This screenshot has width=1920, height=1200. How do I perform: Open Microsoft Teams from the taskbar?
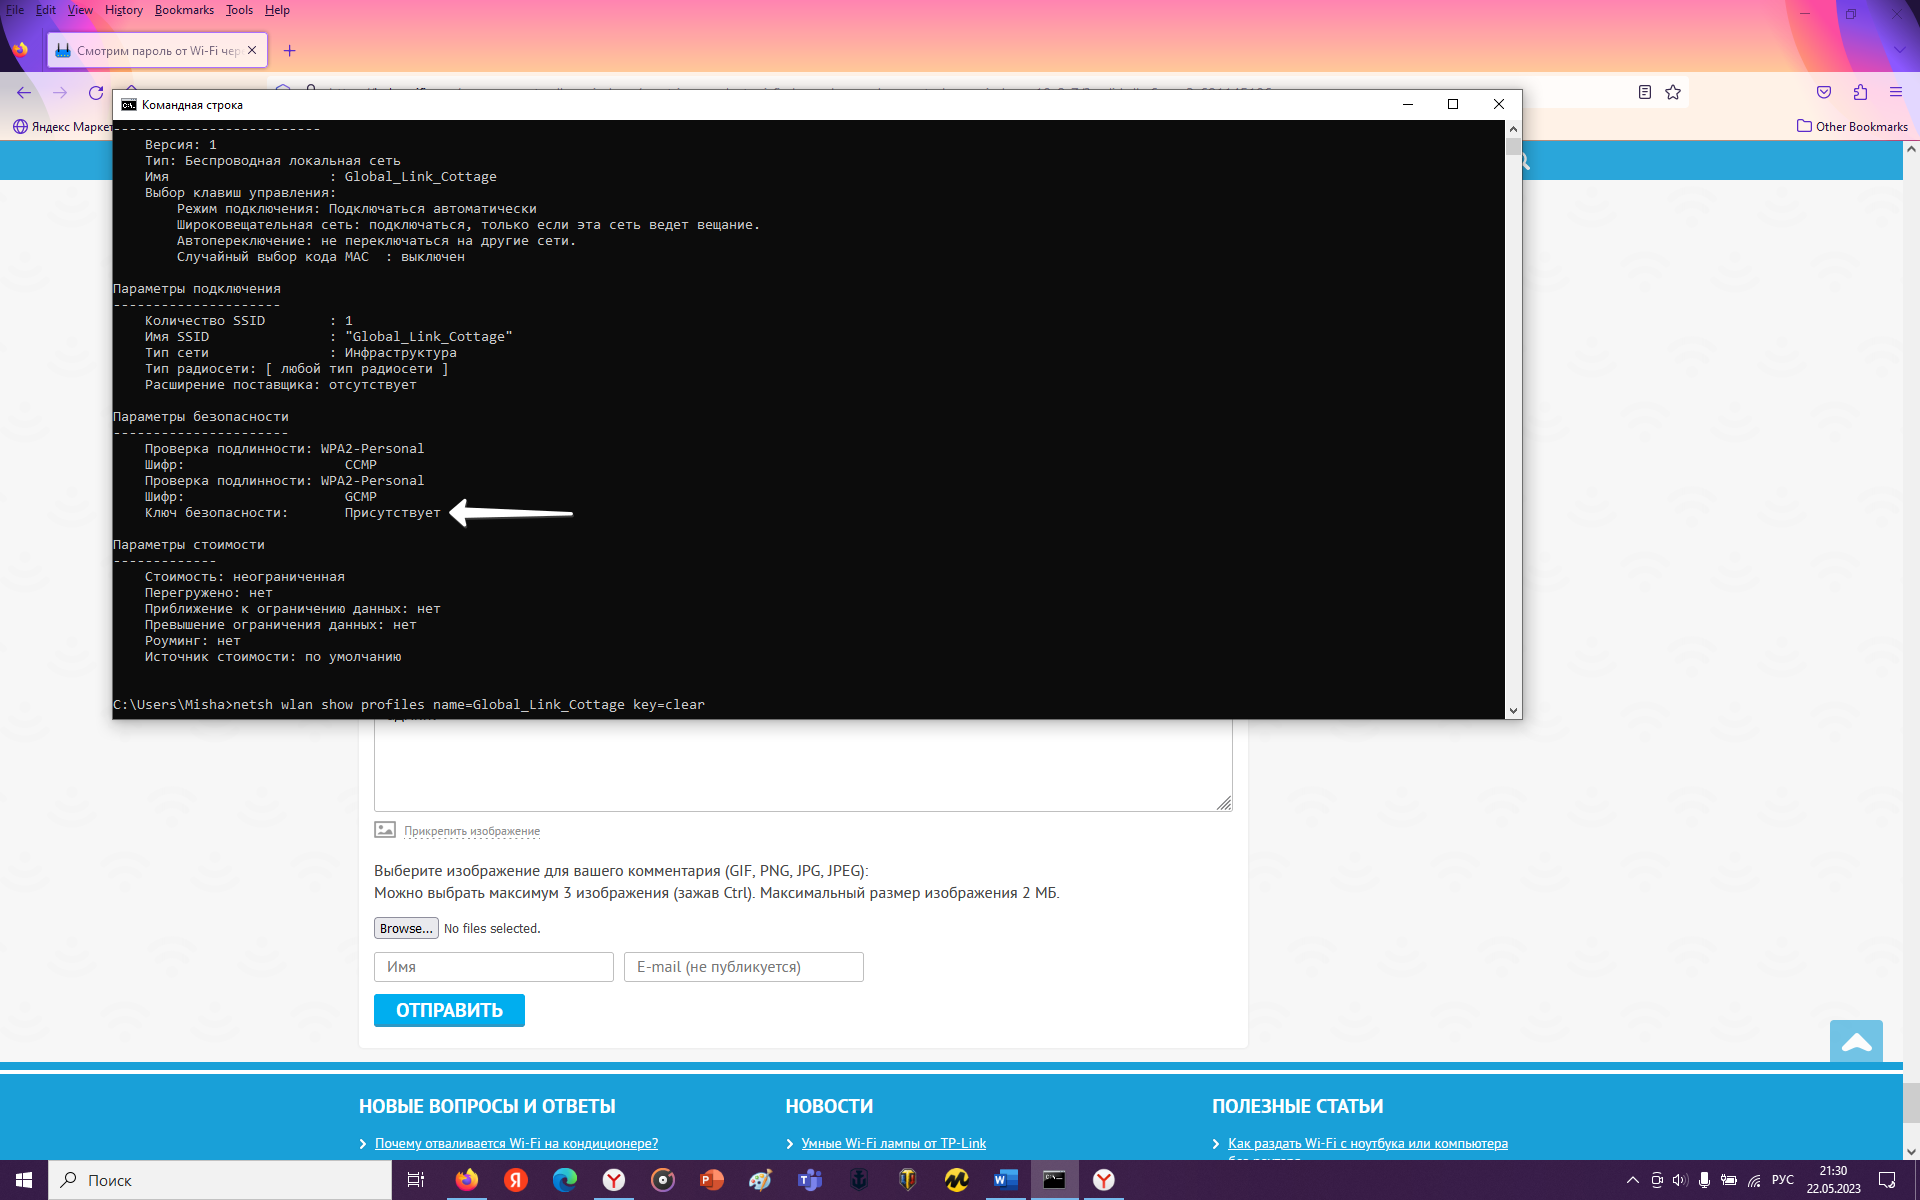(810, 1180)
